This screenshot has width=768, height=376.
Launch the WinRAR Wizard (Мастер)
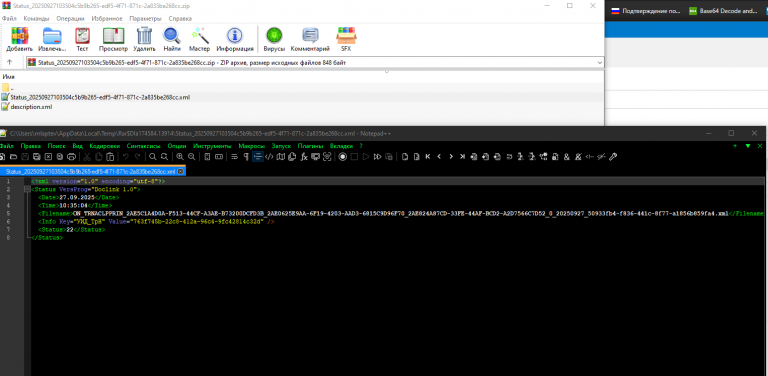coord(199,39)
